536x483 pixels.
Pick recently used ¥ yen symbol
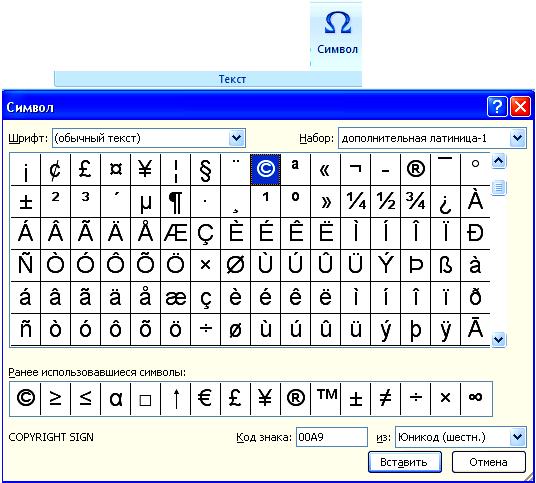(x=266, y=399)
